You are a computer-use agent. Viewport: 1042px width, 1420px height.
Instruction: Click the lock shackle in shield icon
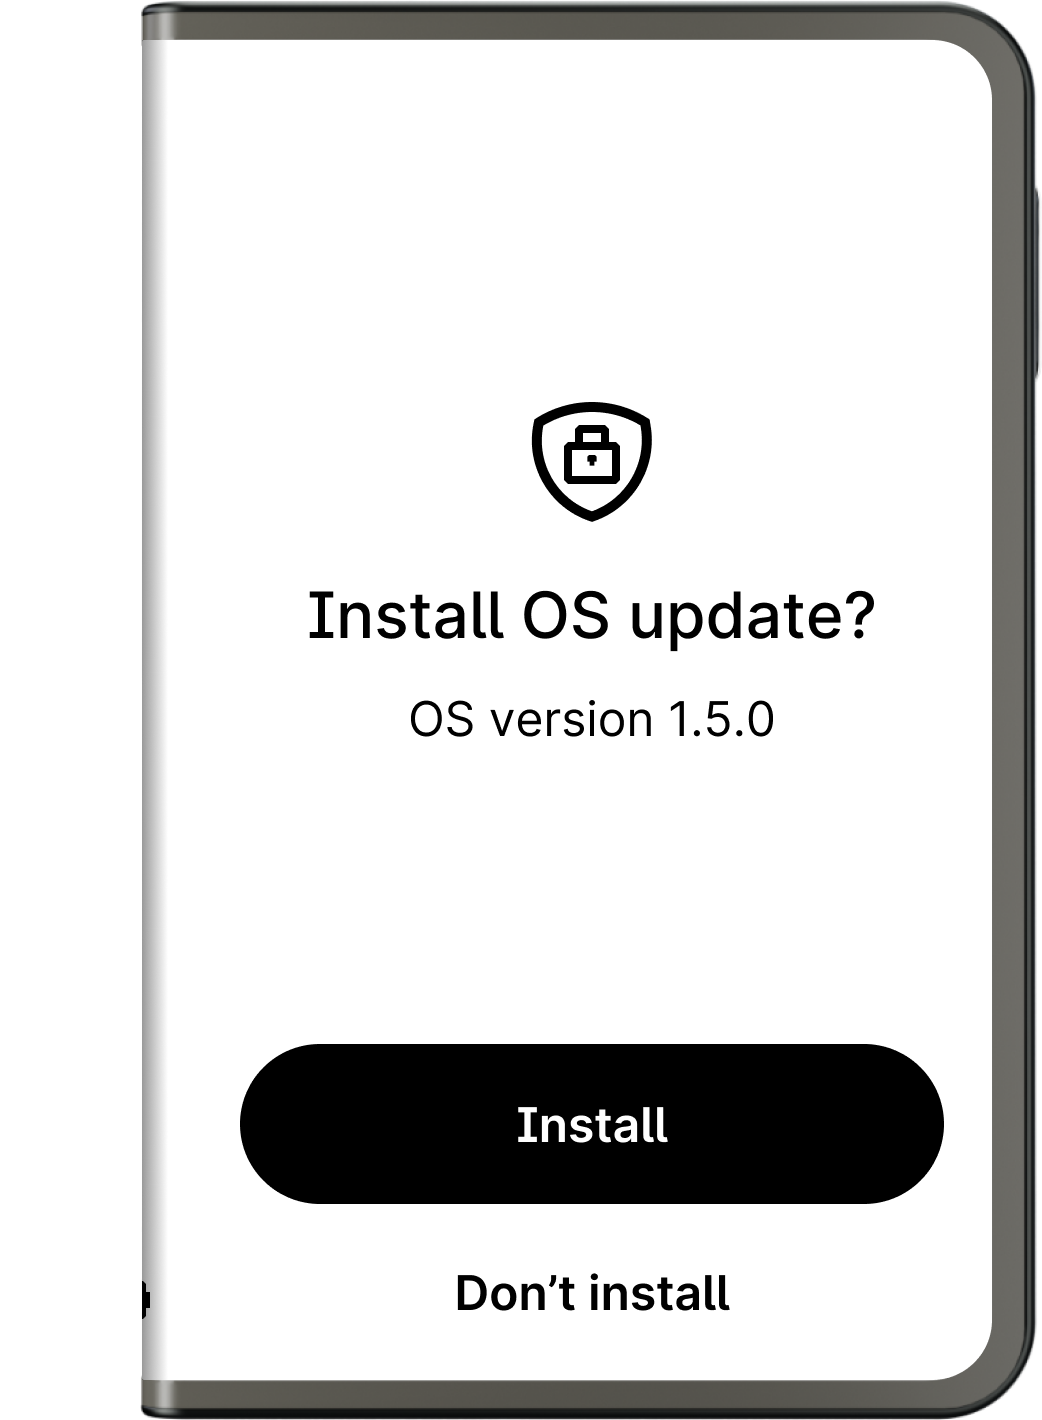[x=592, y=434]
